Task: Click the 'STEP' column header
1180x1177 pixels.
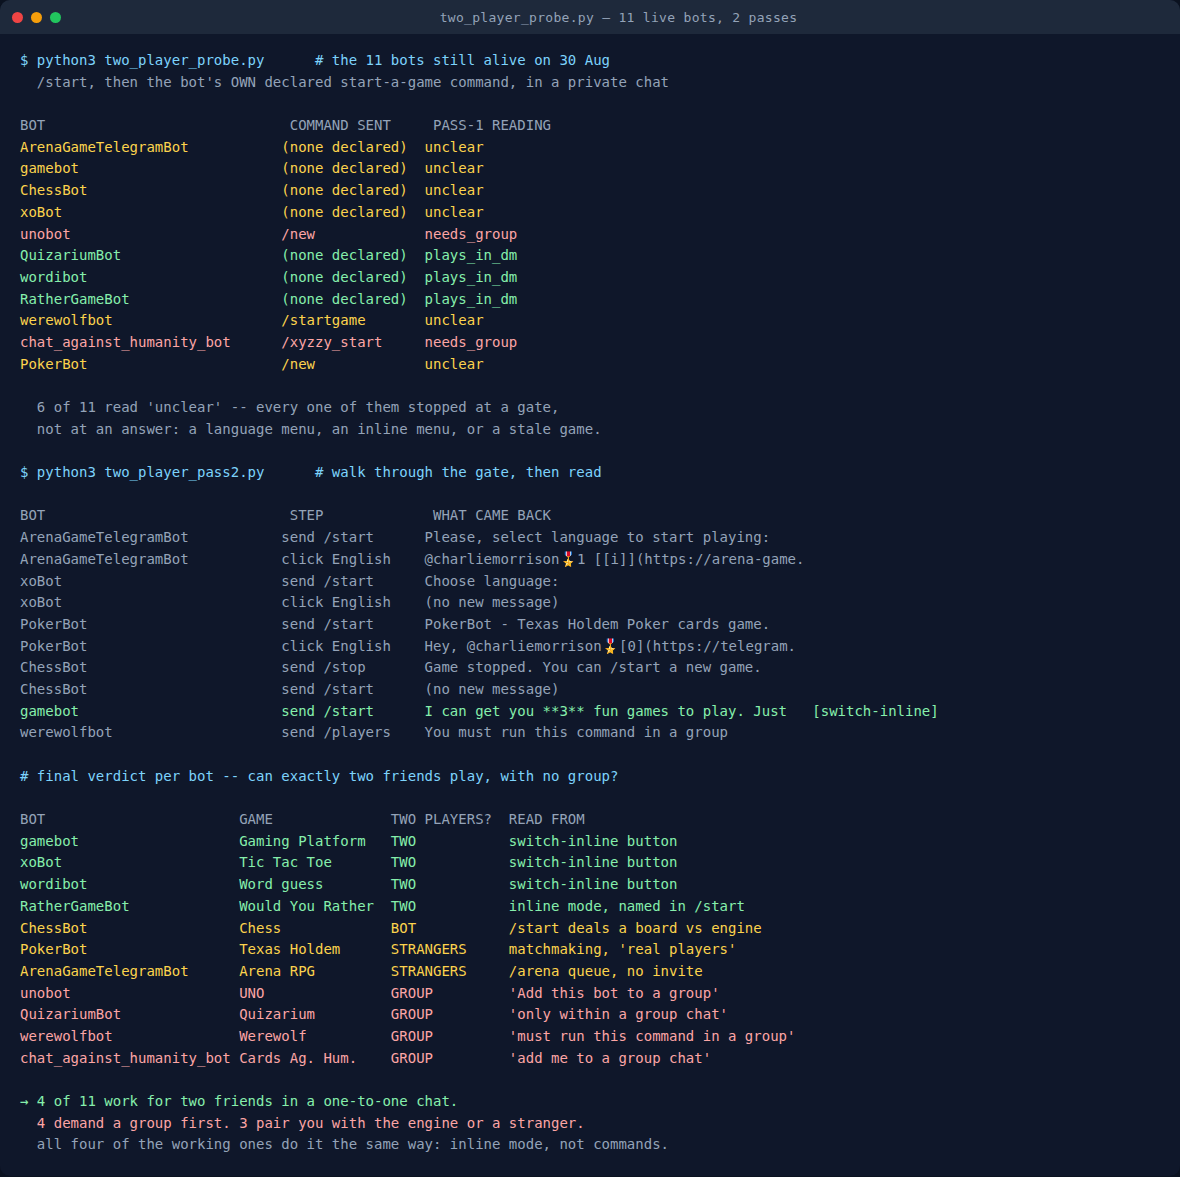Action: pyautogui.click(x=306, y=515)
